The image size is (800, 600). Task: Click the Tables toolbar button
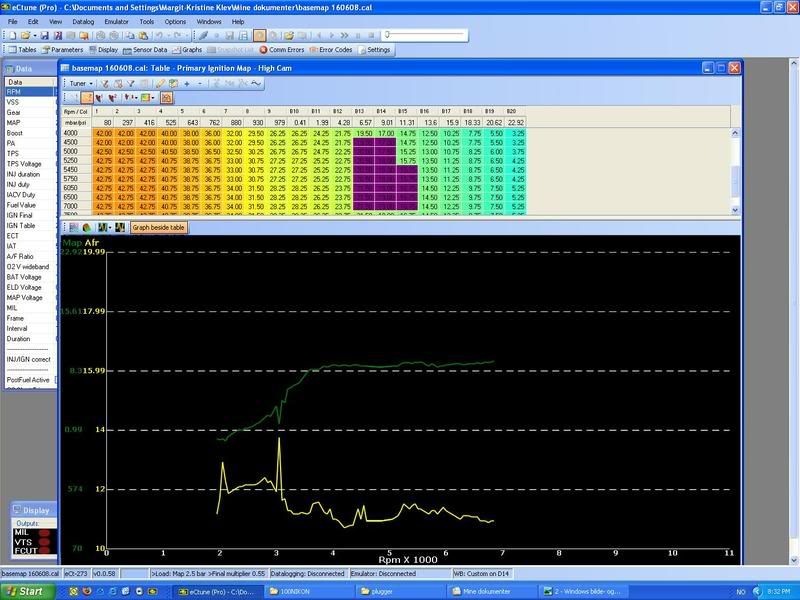pyautogui.click(x=22, y=49)
